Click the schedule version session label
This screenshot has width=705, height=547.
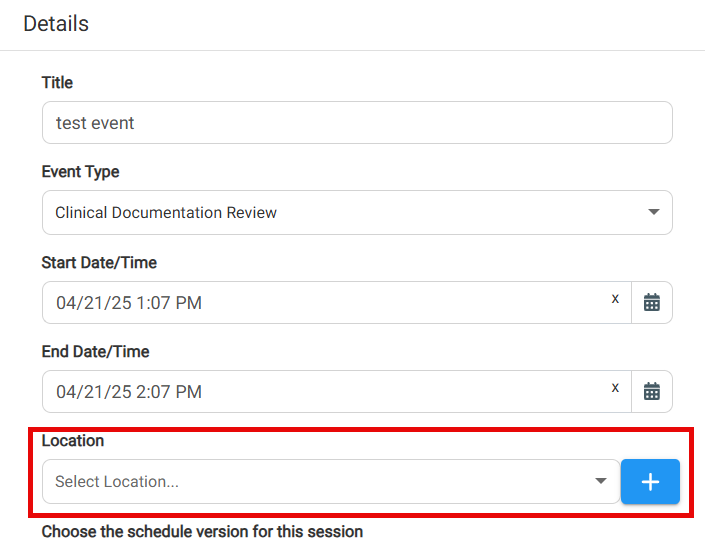point(202,532)
